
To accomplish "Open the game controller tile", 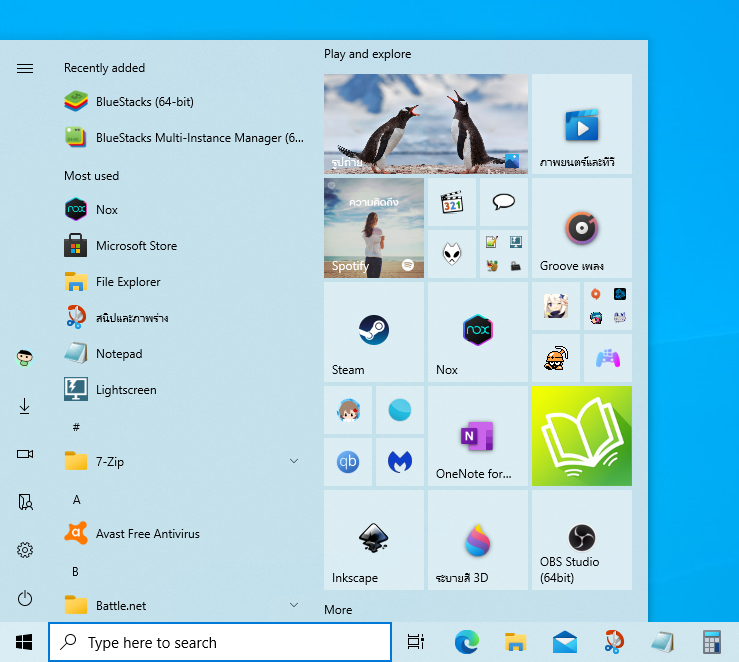I will tap(608, 358).
